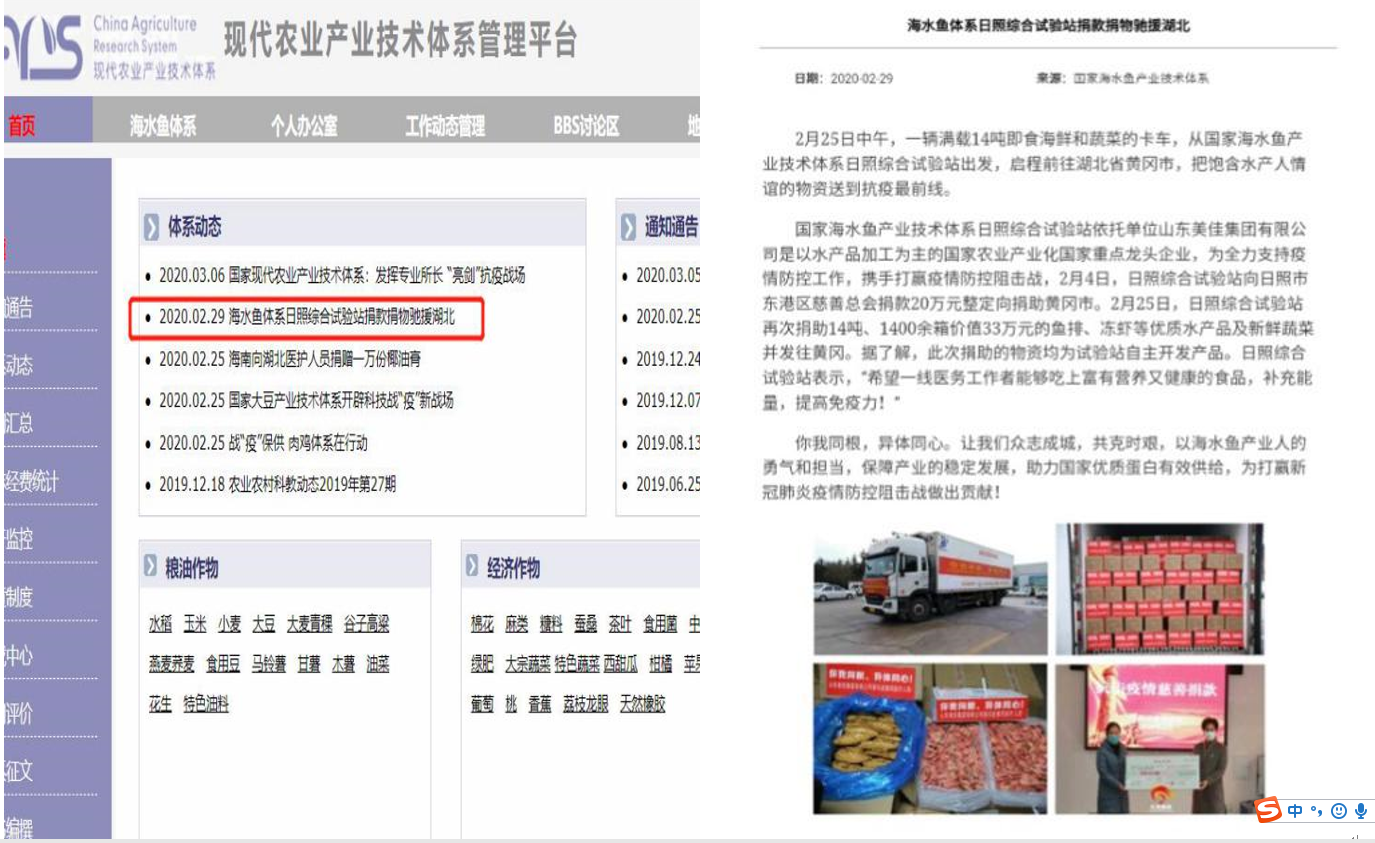Viewport: 1375px width, 843px height.
Task: Open the highlighted 2020.02.29 海水鱼体系 news link
Action: click(306, 317)
